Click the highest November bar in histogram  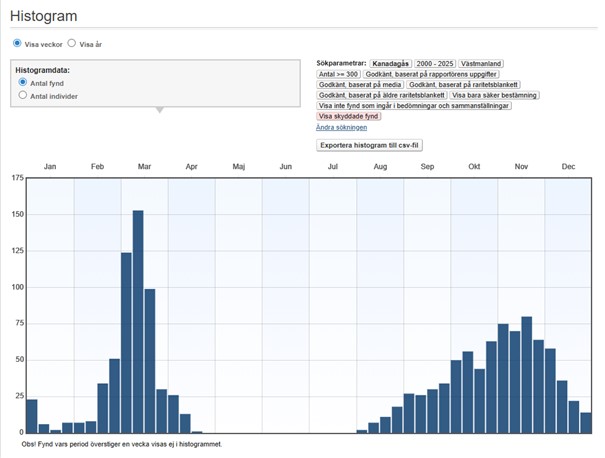coord(526,375)
